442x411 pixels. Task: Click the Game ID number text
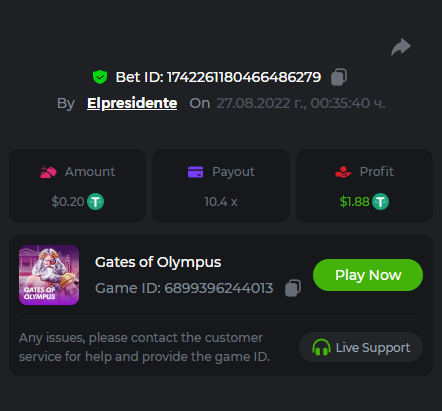coord(219,288)
